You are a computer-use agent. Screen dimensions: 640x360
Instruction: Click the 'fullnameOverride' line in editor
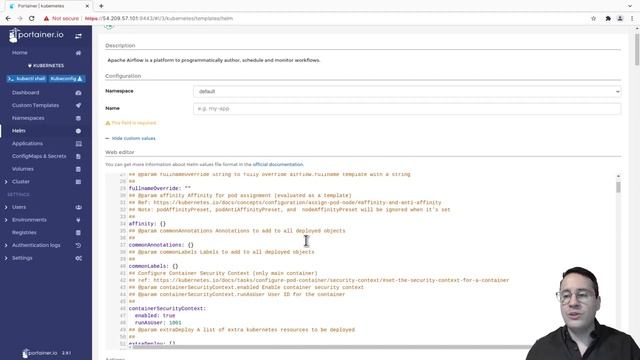point(160,189)
